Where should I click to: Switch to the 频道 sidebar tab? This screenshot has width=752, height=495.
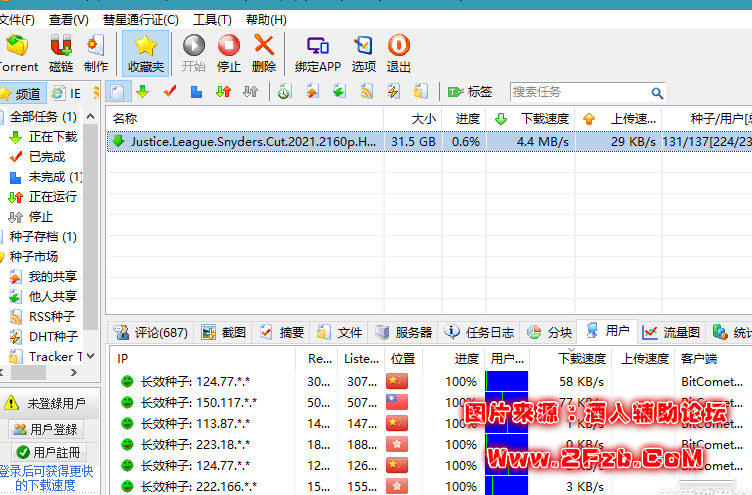(x=22, y=93)
